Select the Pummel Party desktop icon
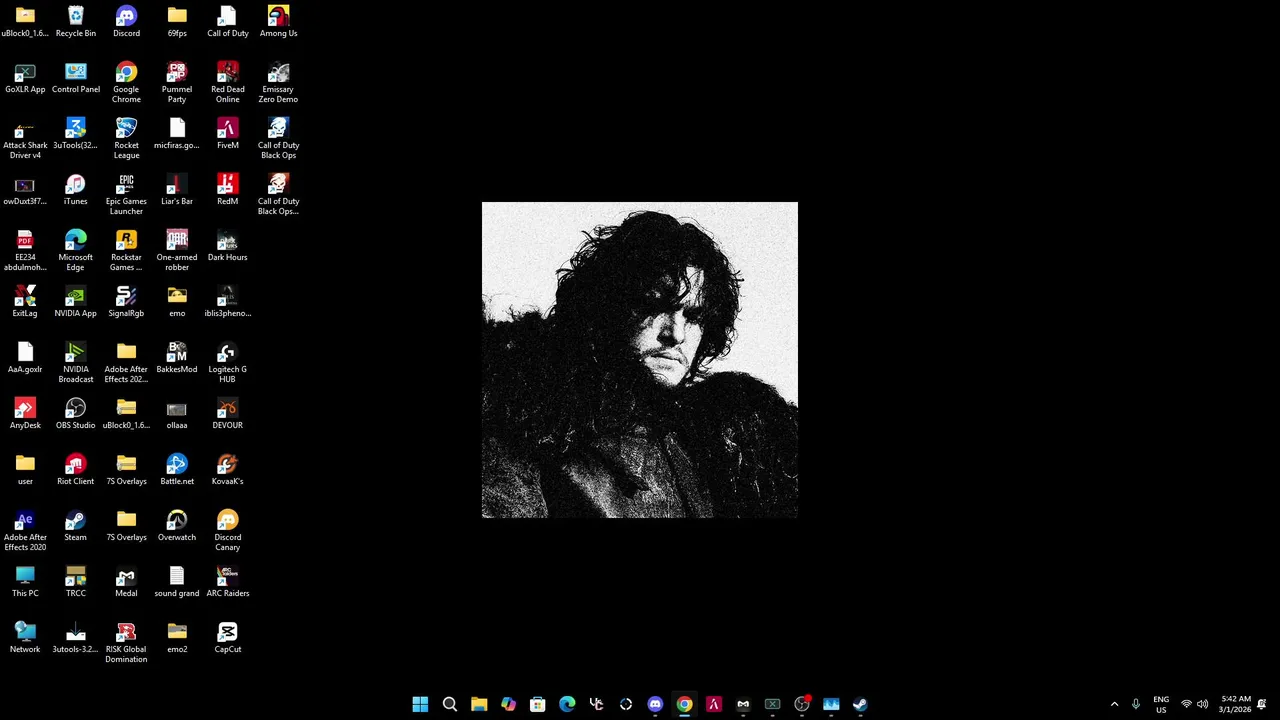The width and height of the screenshot is (1280, 720). point(177,83)
